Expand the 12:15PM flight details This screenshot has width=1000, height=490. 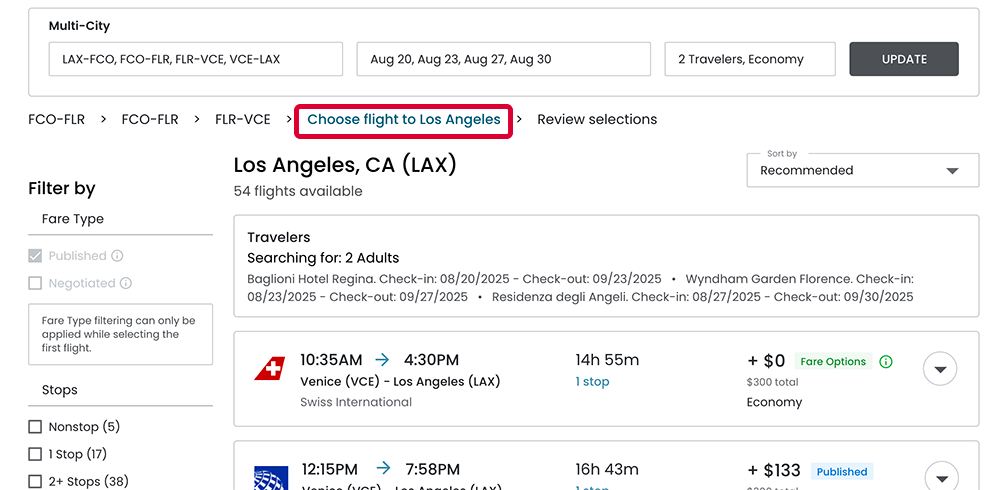coord(940,476)
